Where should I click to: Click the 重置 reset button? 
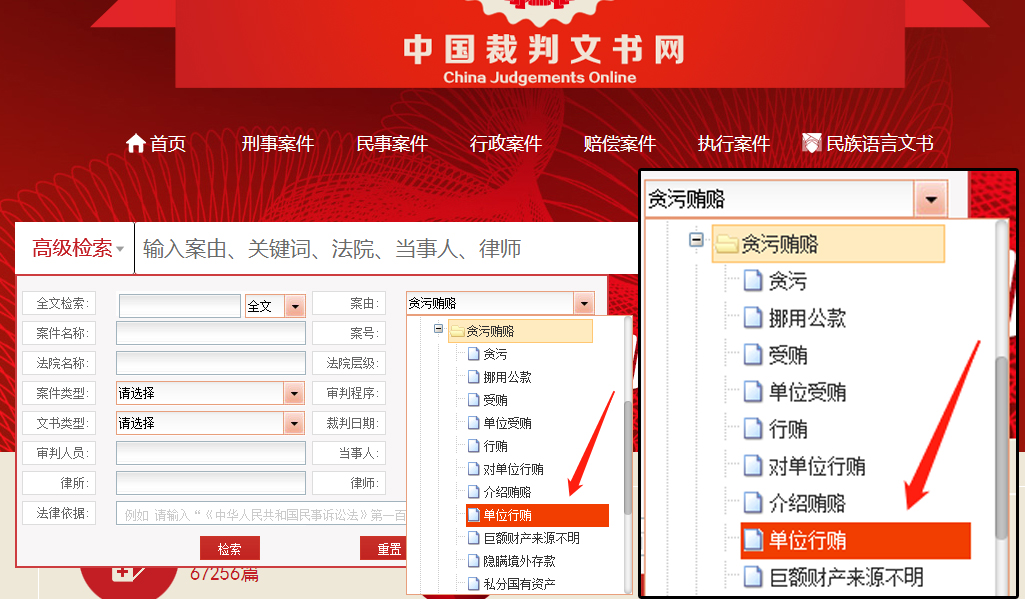[384, 549]
